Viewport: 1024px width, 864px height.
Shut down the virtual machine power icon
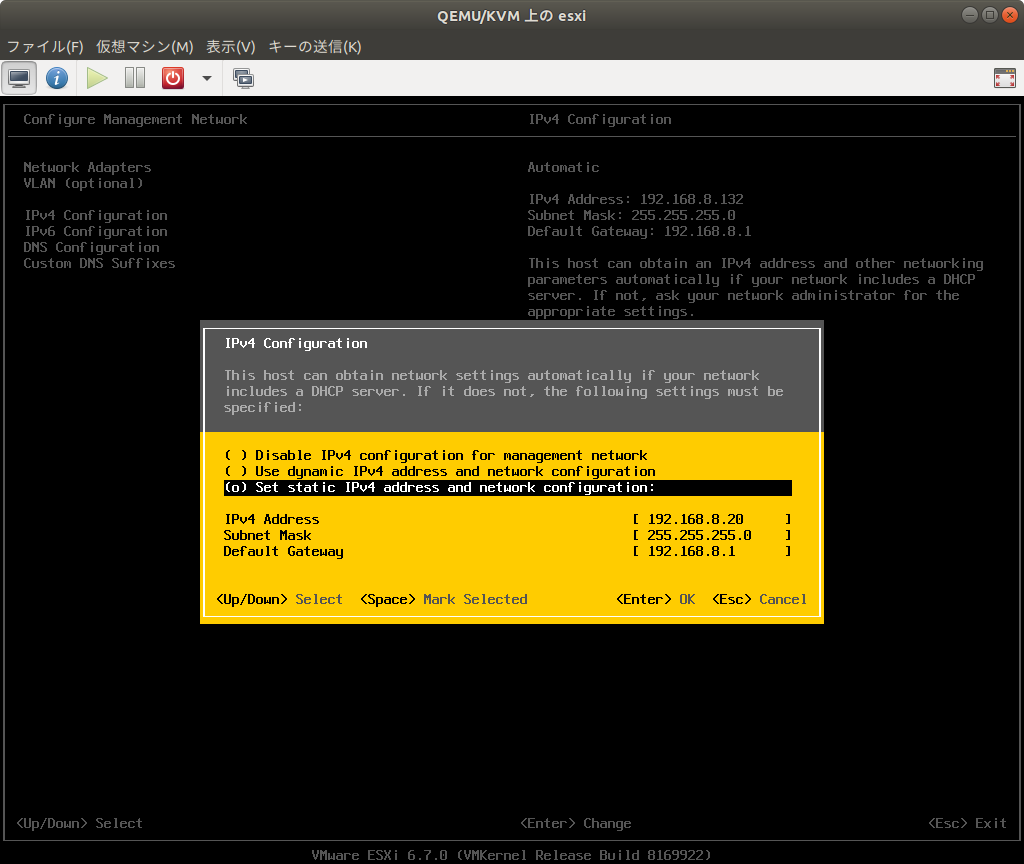point(173,78)
